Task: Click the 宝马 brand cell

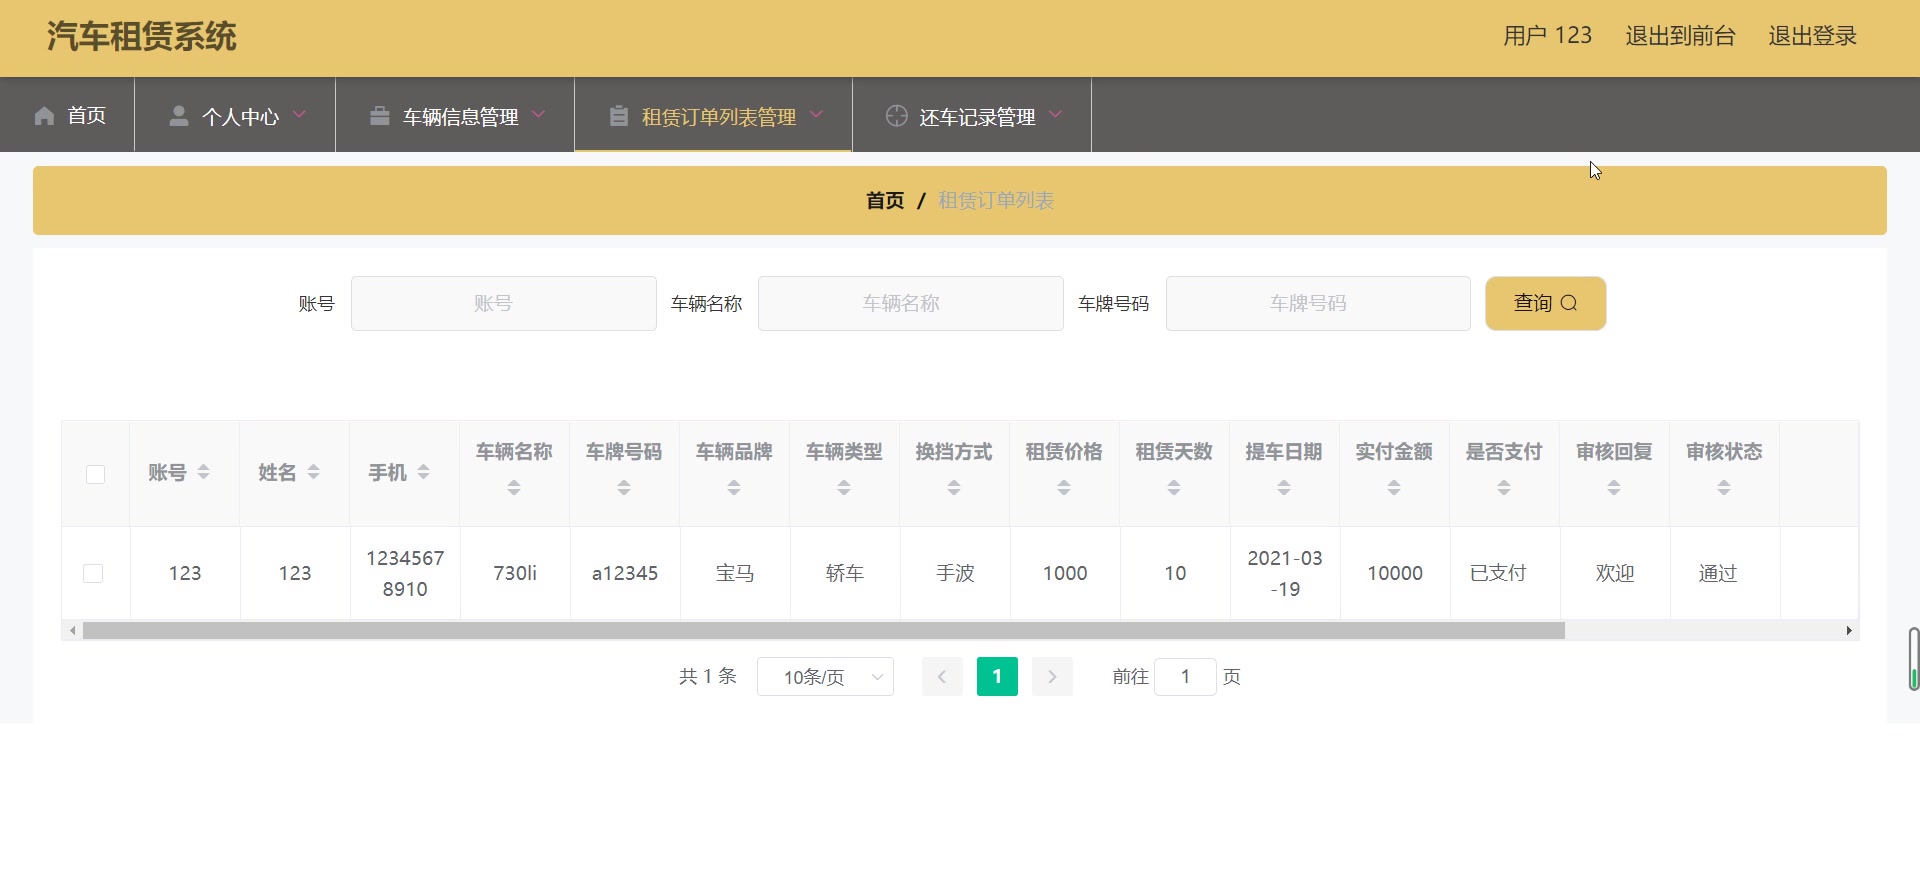Action: click(735, 574)
